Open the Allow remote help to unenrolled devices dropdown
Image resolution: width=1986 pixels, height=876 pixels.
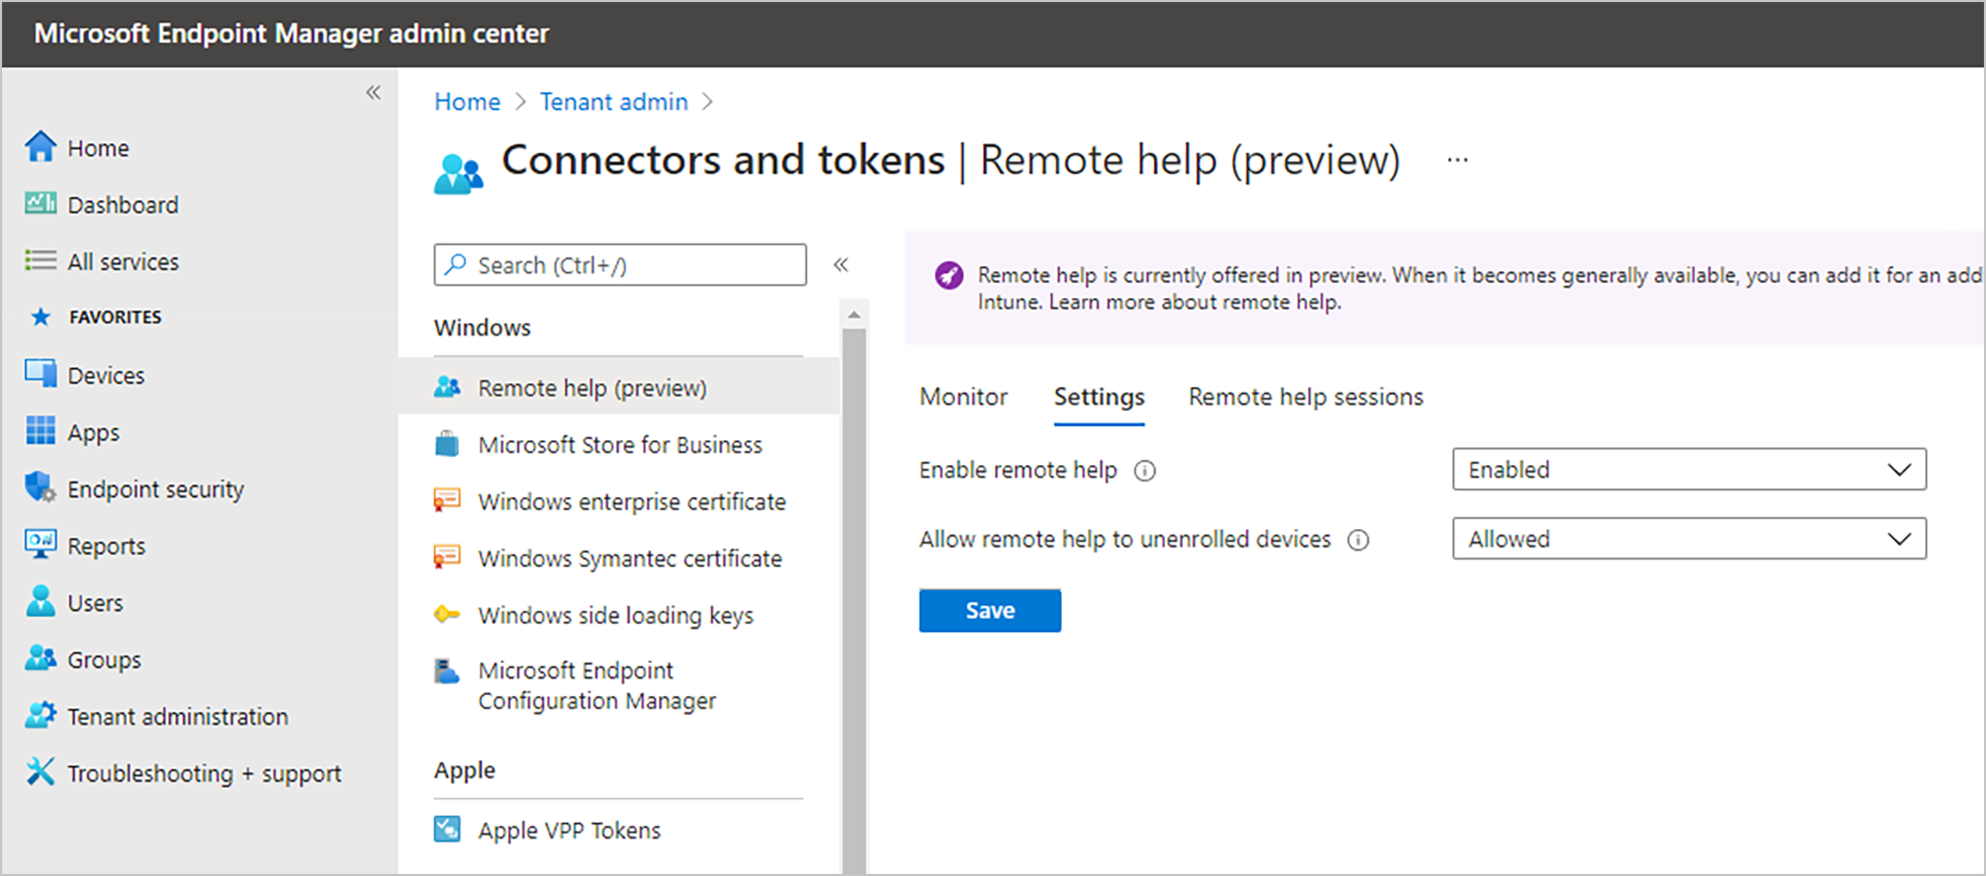[1688, 539]
